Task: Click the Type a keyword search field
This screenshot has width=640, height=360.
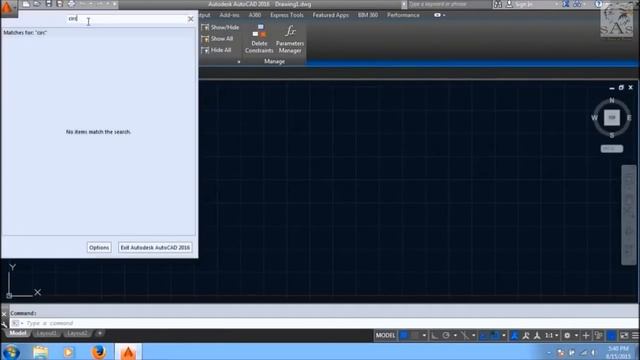Action: click(x=449, y=4)
